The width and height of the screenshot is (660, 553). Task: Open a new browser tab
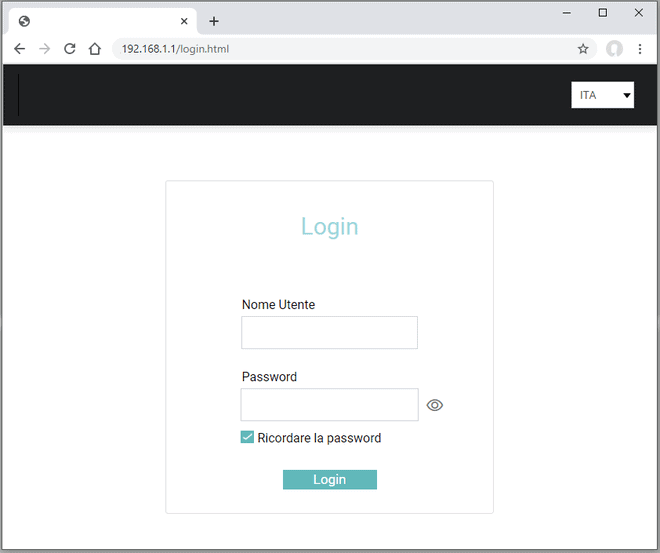(x=214, y=21)
